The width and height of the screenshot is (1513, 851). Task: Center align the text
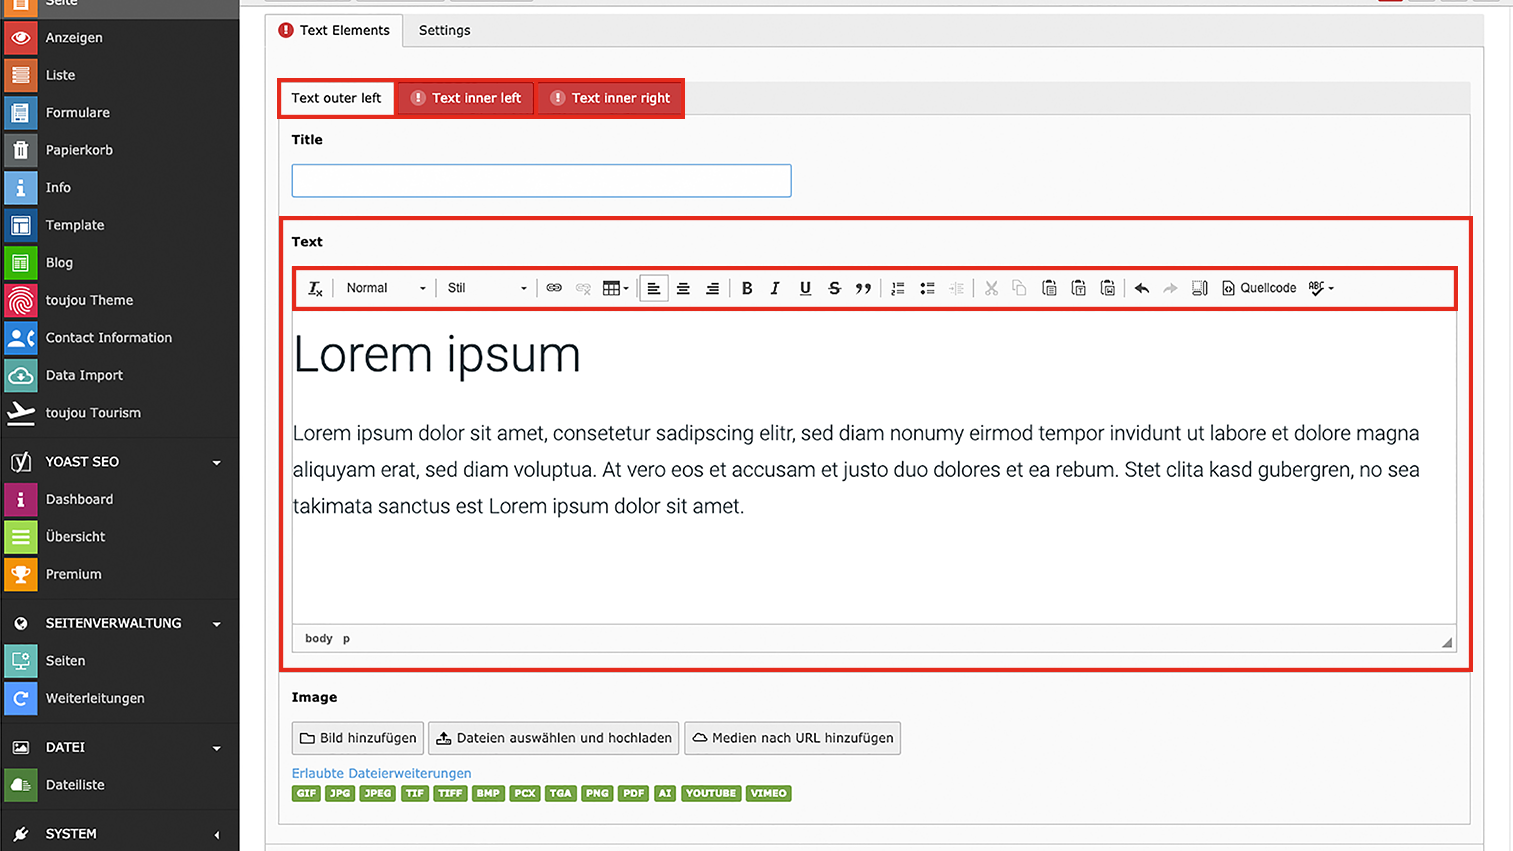coord(683,288)
